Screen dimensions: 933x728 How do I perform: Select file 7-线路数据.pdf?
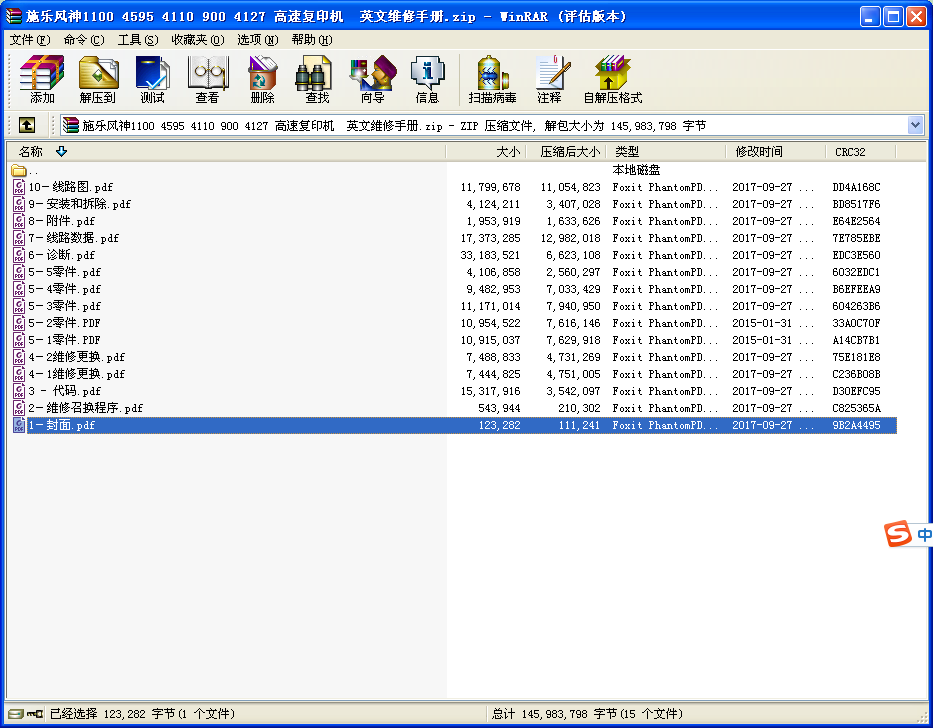[x=73, y=238]
